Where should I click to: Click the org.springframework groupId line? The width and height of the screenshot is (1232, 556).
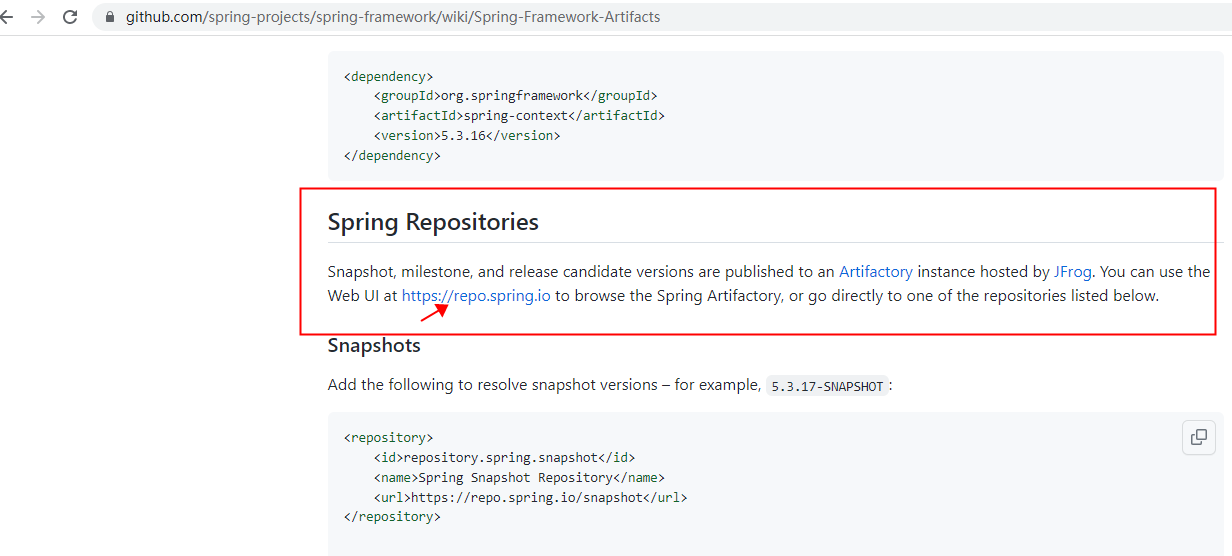pyautogui.click(x=516, y=96)
